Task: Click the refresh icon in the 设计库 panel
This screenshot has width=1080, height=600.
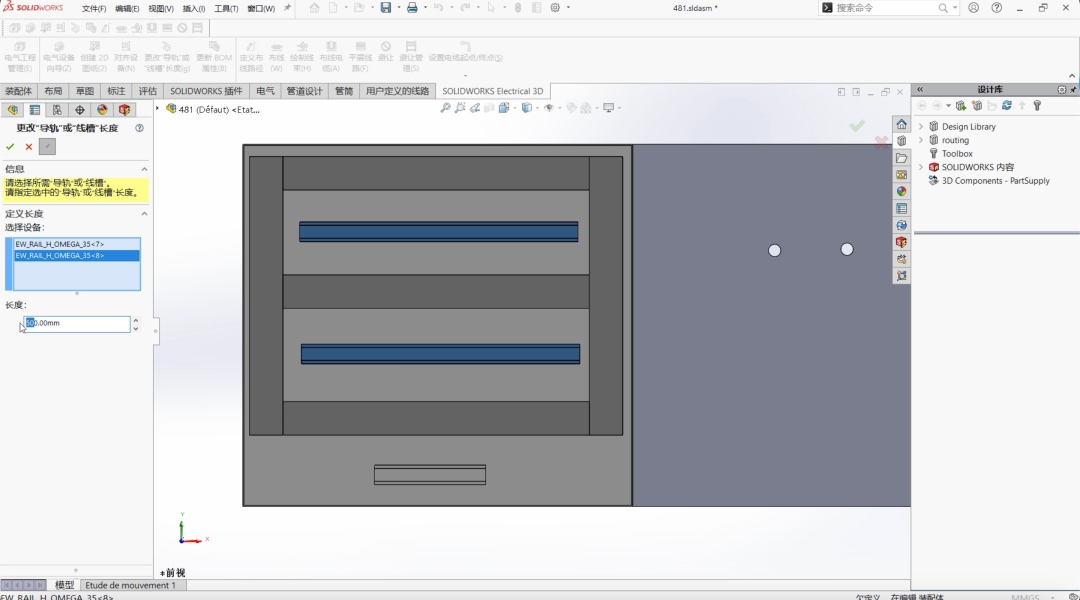Action: coord(1006,105)
